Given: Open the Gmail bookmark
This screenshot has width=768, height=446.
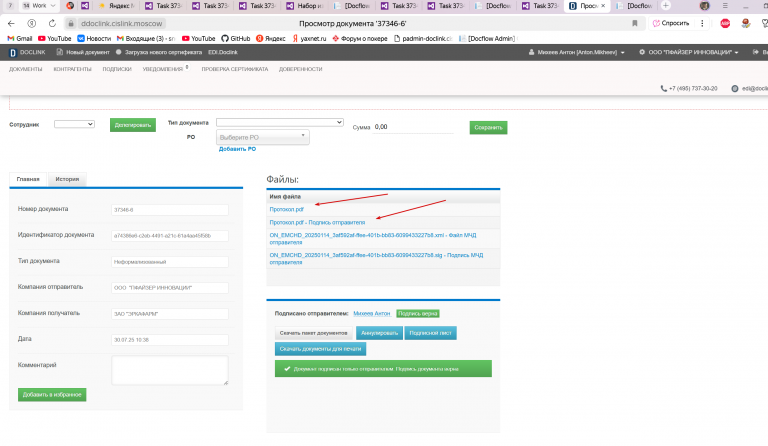Looking at the screenshot, I should pyautogui.click(x=20, y=39).
